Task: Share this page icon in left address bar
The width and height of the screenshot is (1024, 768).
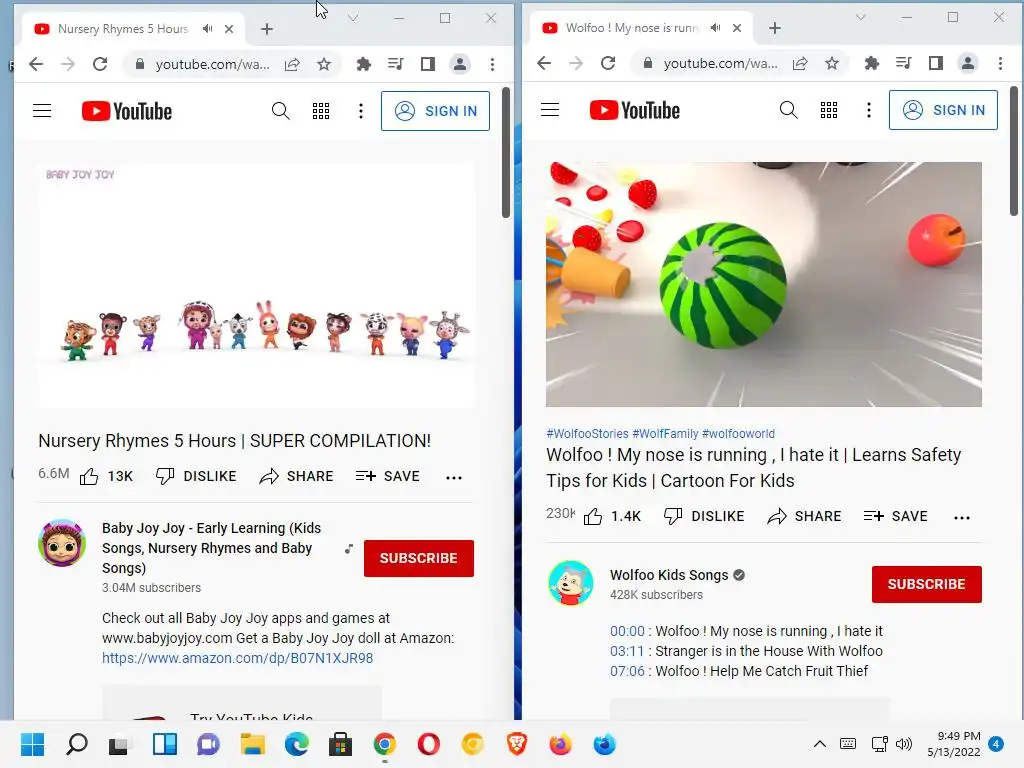Action: pos(292,64)
